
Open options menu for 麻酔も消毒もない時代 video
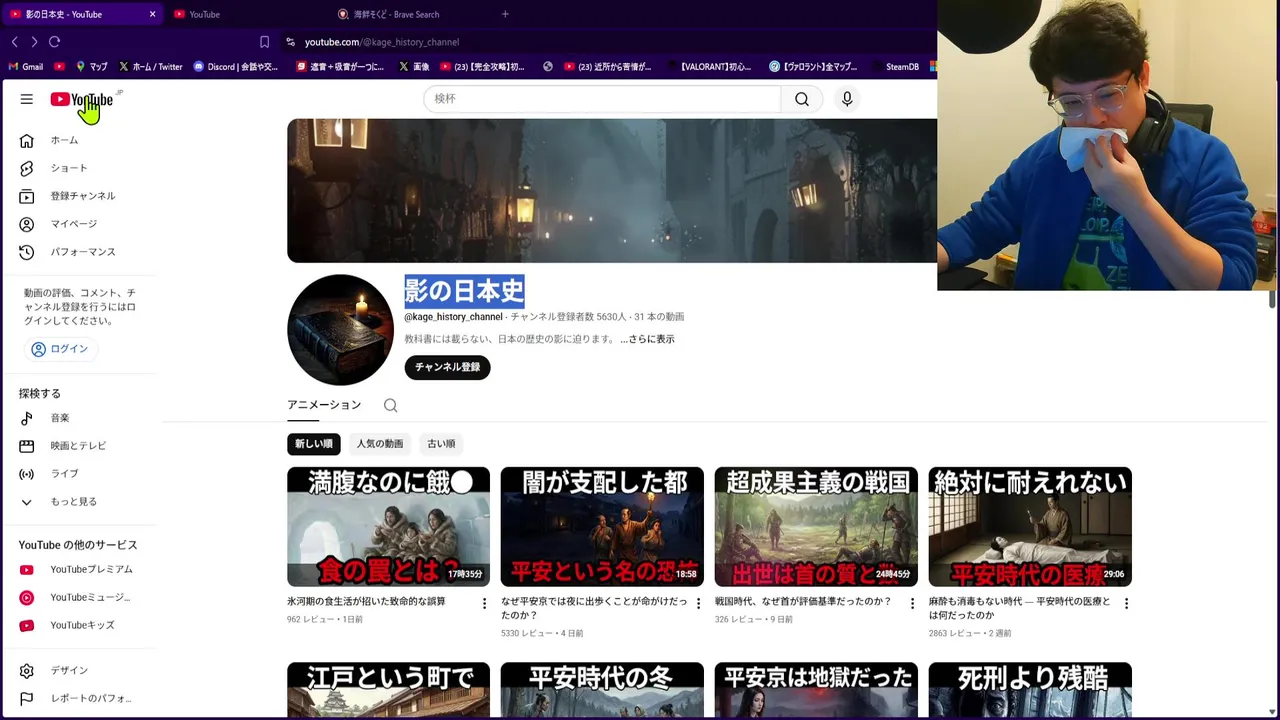[1126, 604]
